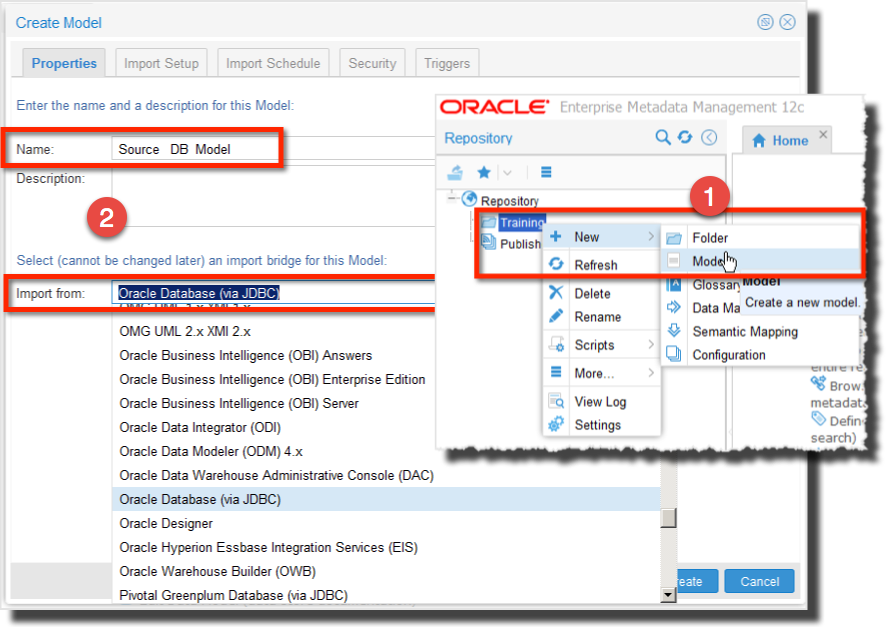Click the list icon beside More...
Image resolution: width=886 pixels, height=627 pixels.
(556, 372)
